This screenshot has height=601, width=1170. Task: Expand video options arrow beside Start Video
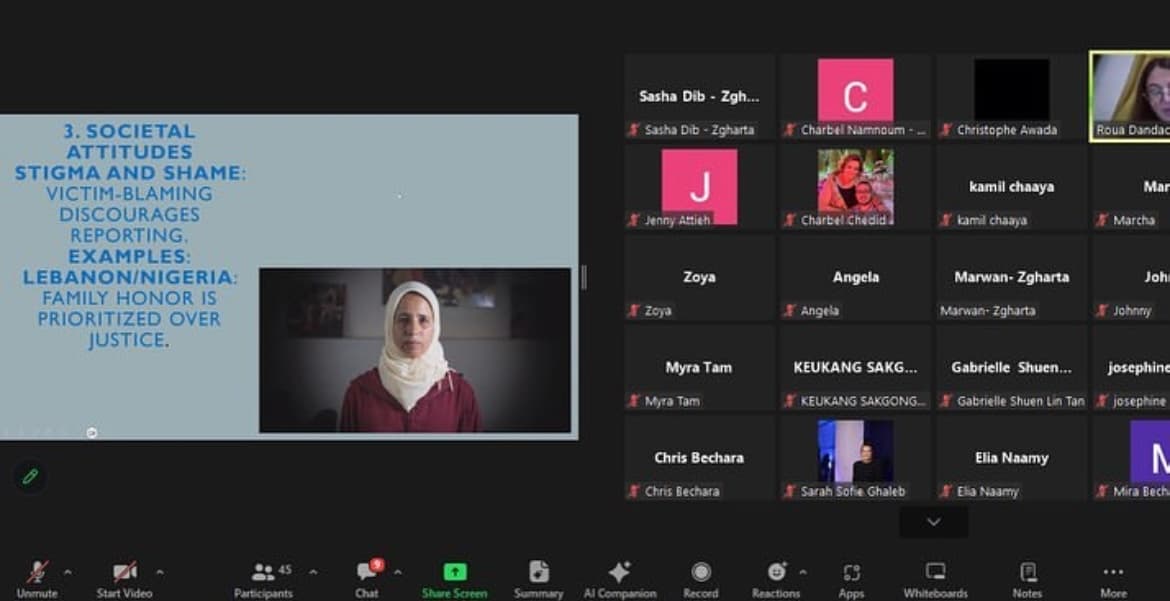click(159, 572)
